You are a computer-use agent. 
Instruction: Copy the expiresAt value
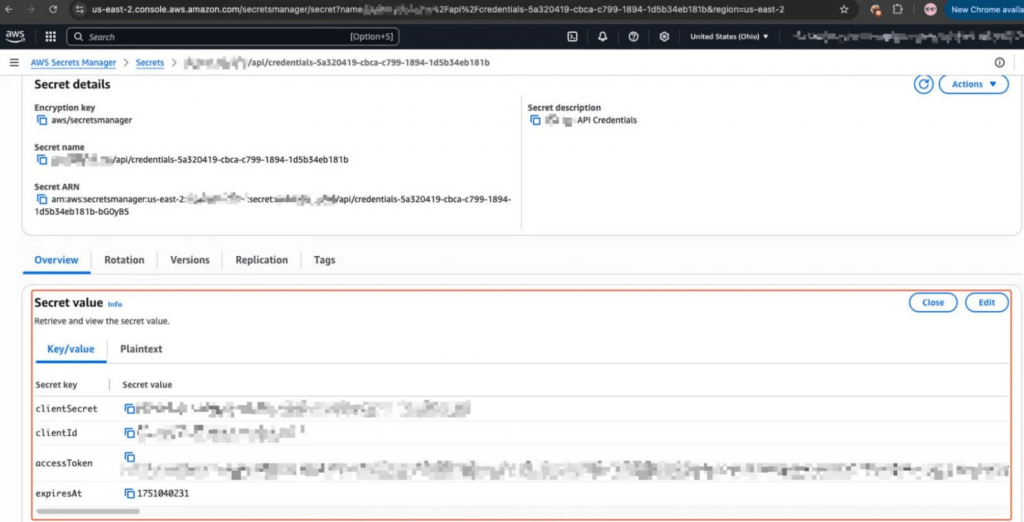tap(129, 493)
